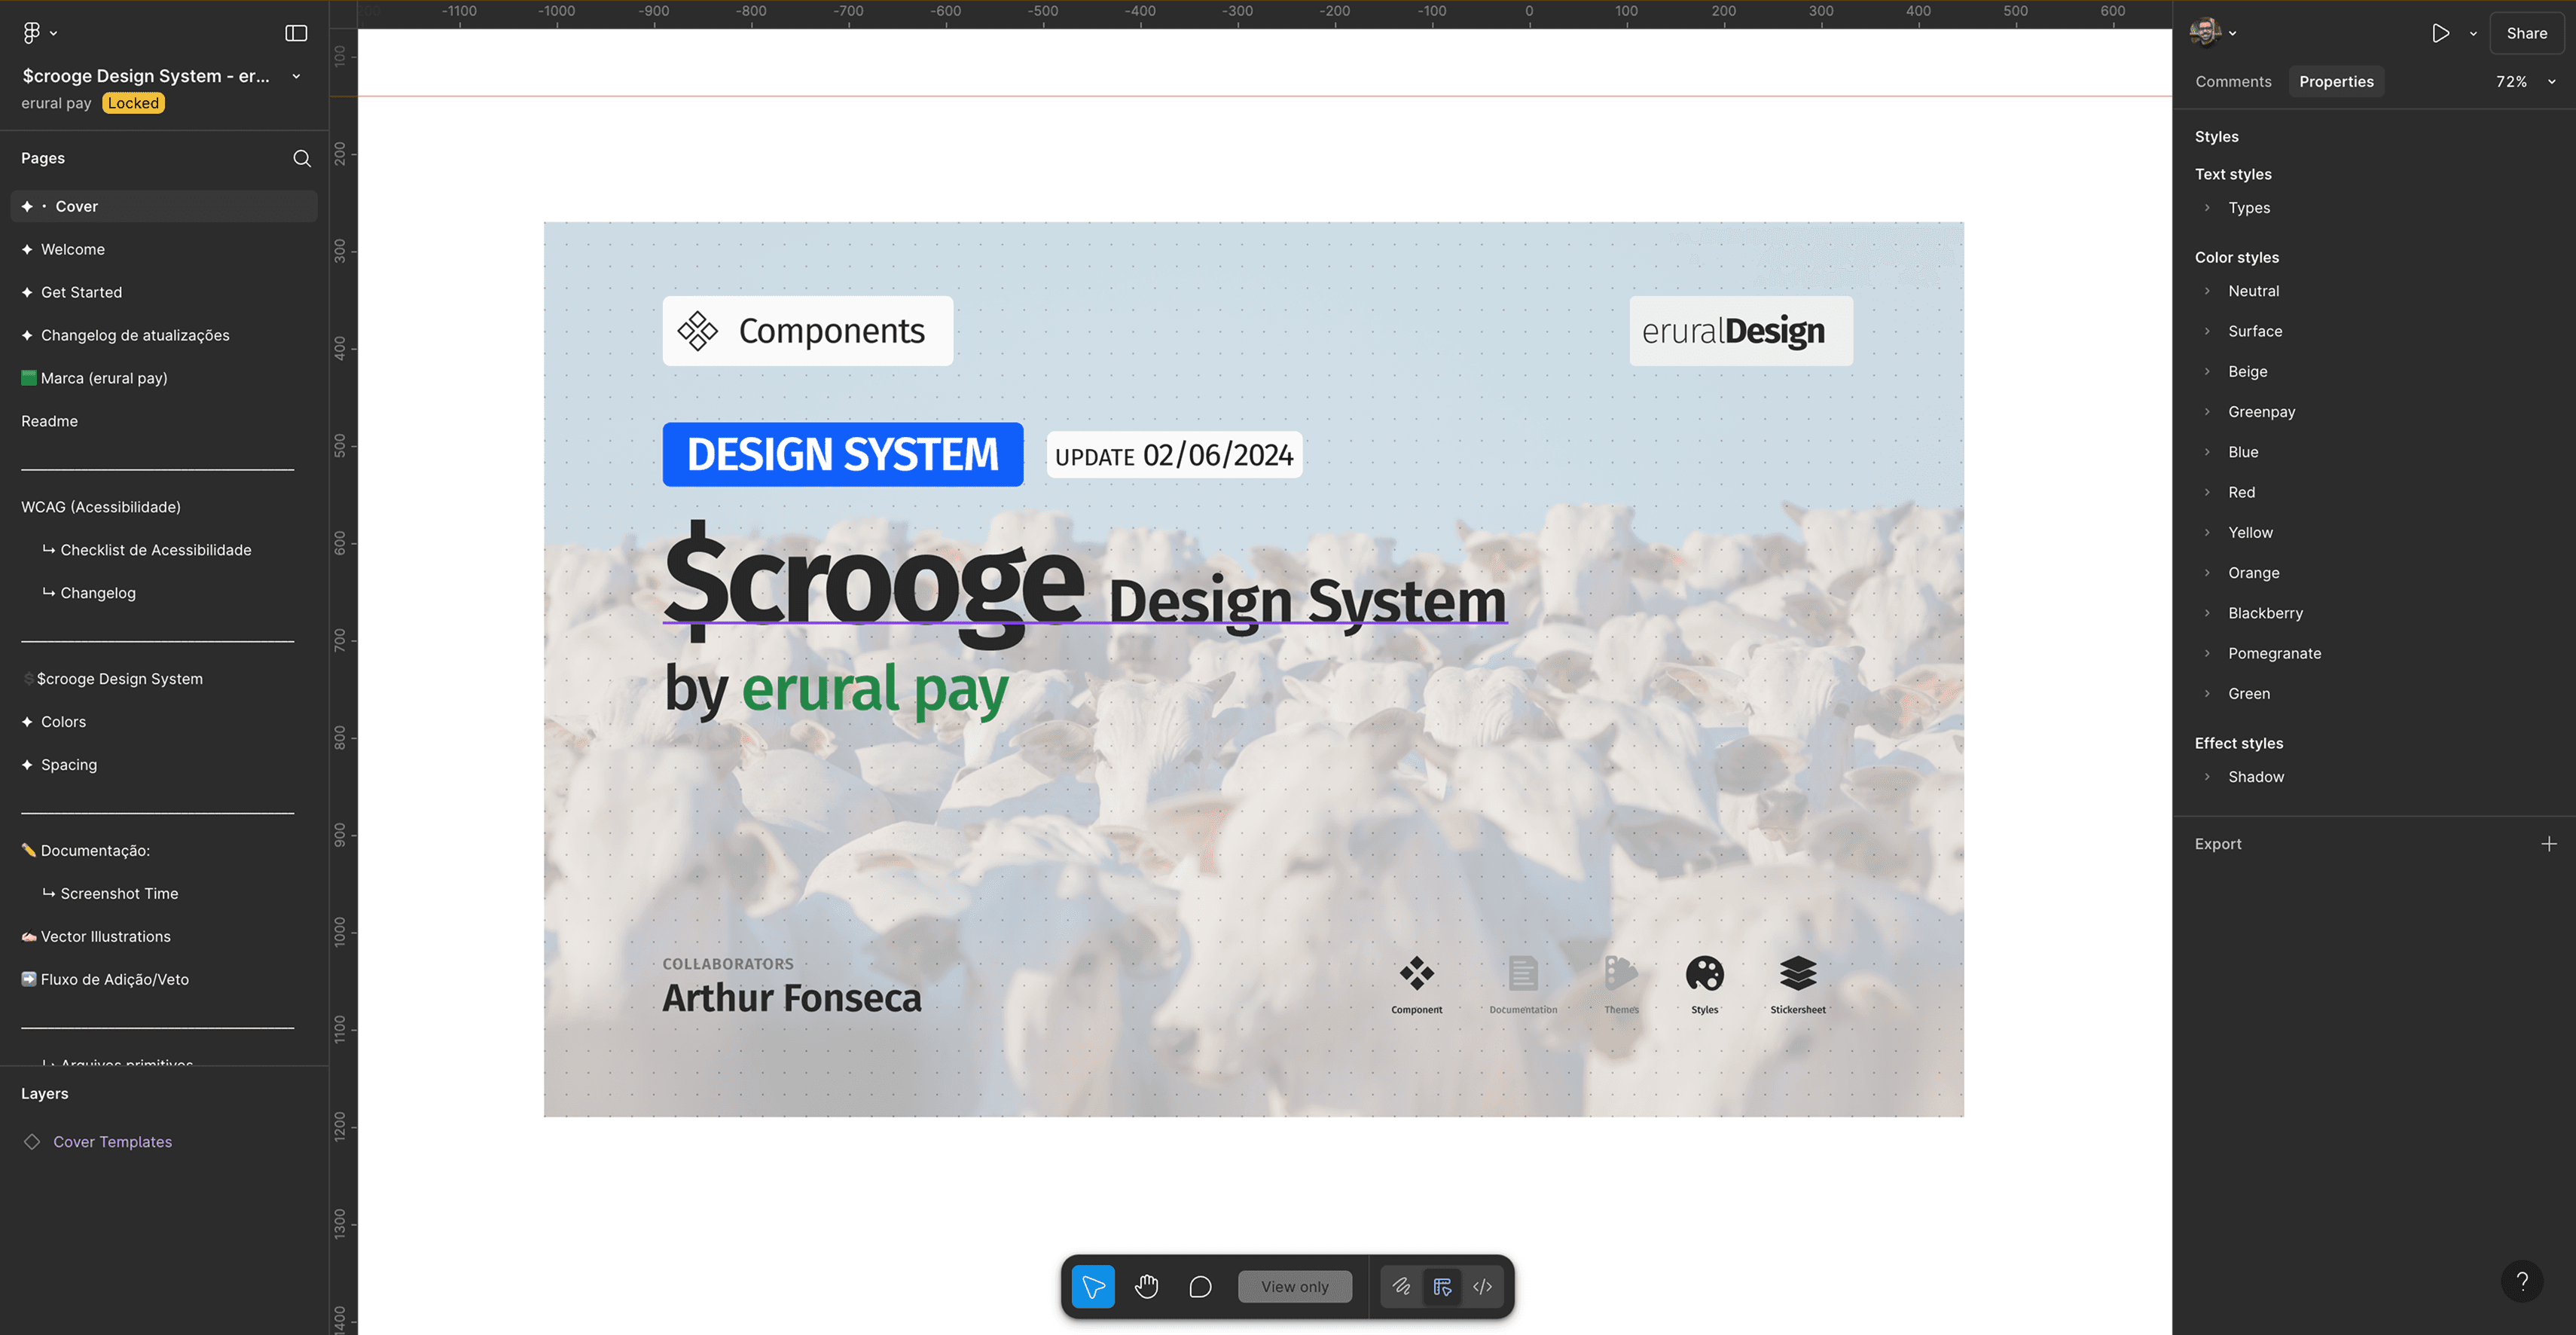Select the Comment bubble tool
Viewport: 2576px width, 1335px height.
[x=1200, y=1286]
